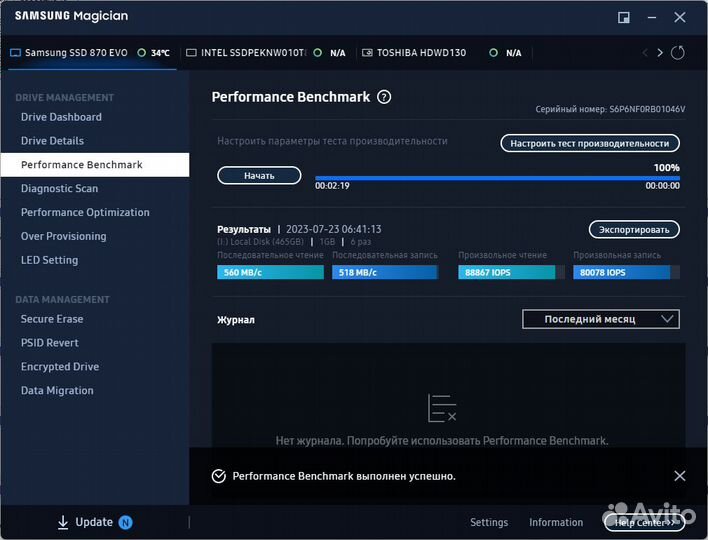The image size is (708, 540).
Task: Open Secure Erase
Action: tap(52, 319)
